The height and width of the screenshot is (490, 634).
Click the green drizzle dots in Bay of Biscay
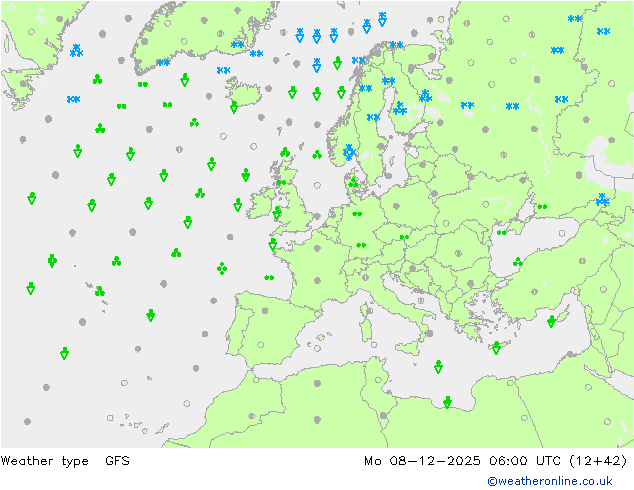269,278
